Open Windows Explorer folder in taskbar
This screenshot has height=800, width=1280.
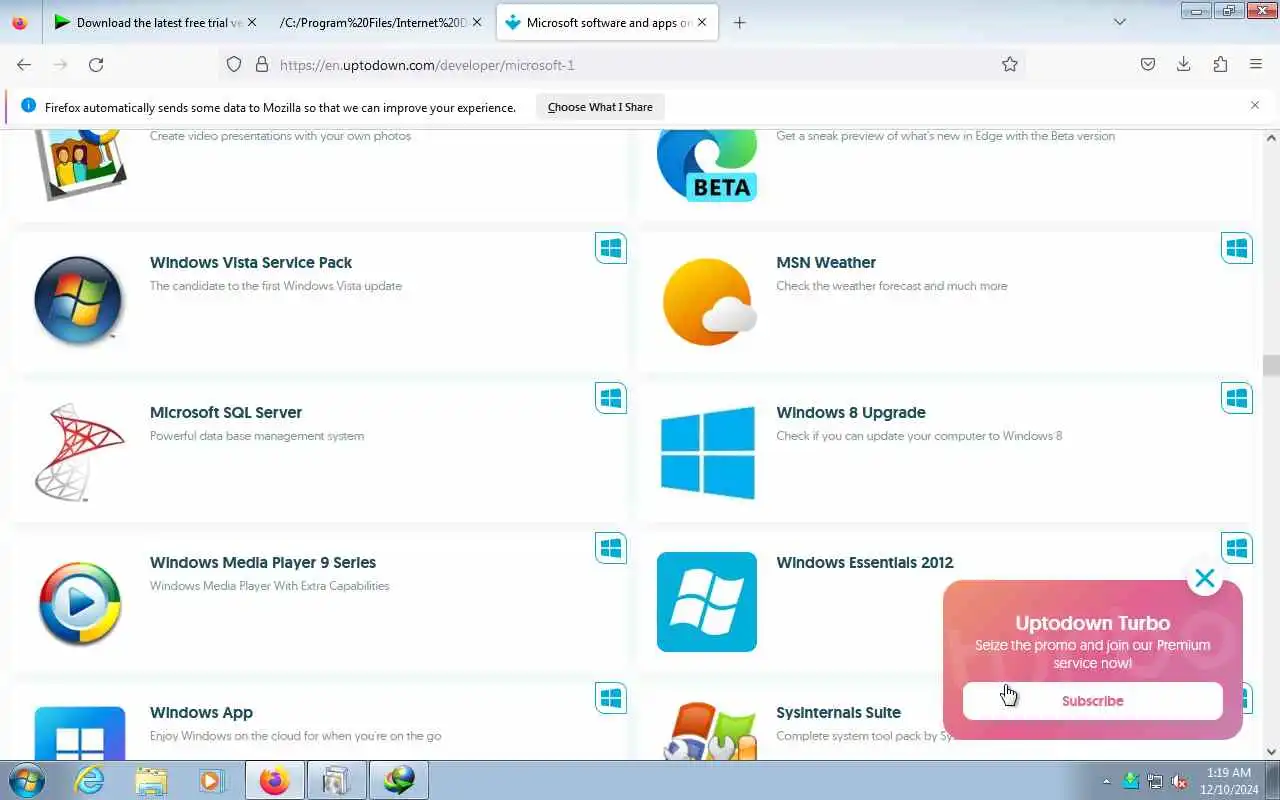coord(151,780)
